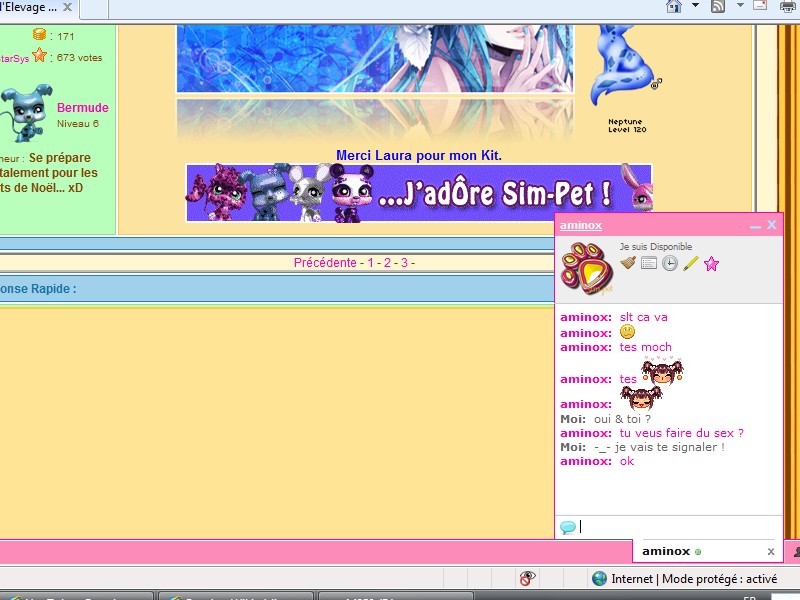
Task: Close the l'Elevage browser tab
Action: click(67, 7)
